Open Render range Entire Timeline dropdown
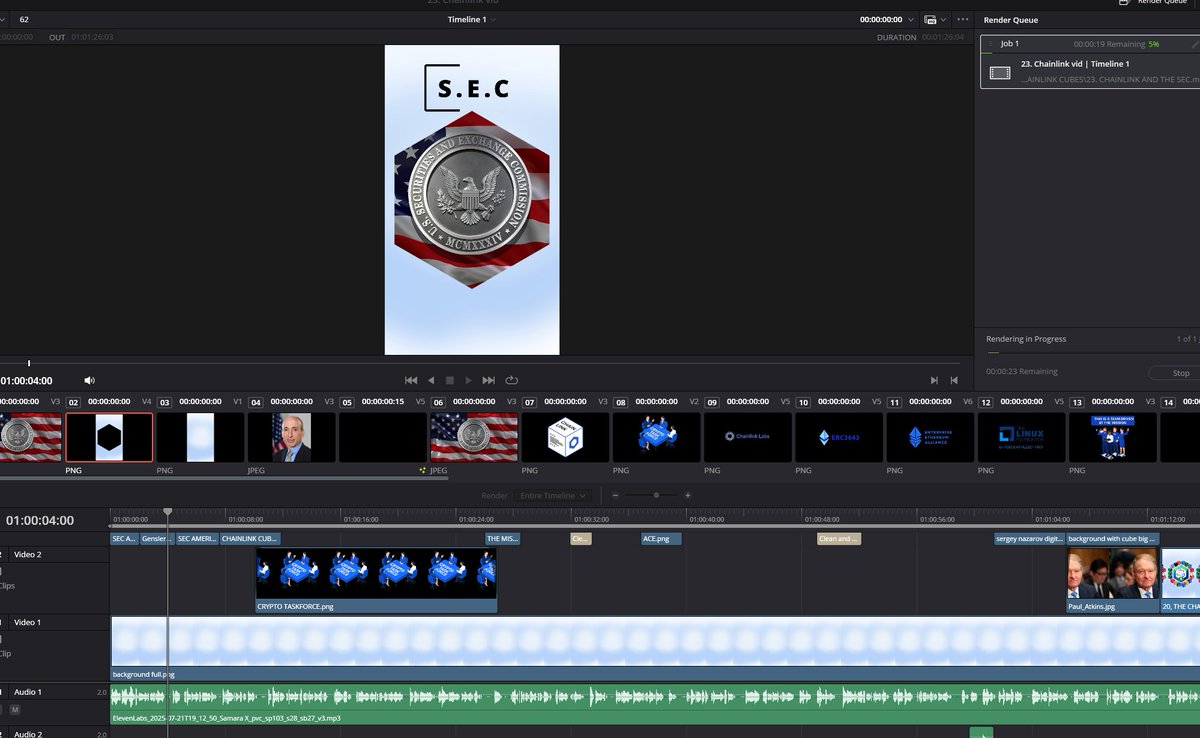The width and height of the screenshot is (1200, 738). point(553,495)
